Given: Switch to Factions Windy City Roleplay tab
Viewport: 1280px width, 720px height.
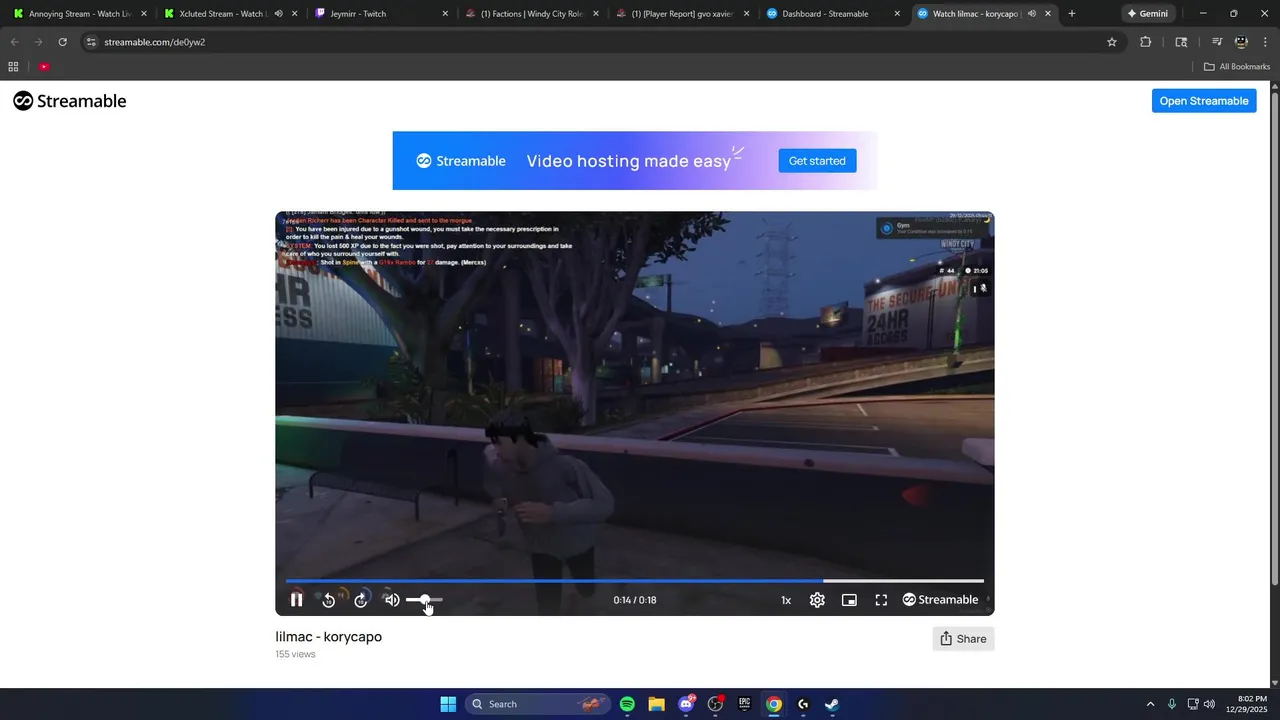Looking at the screenshot, I should 530,14.
